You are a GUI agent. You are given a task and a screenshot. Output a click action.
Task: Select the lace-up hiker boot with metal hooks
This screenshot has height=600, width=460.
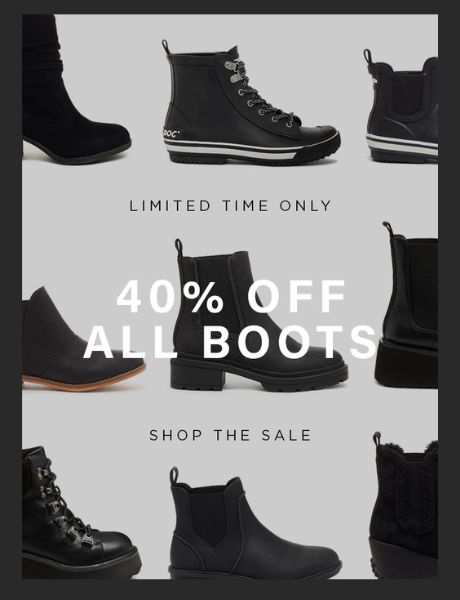80,512
